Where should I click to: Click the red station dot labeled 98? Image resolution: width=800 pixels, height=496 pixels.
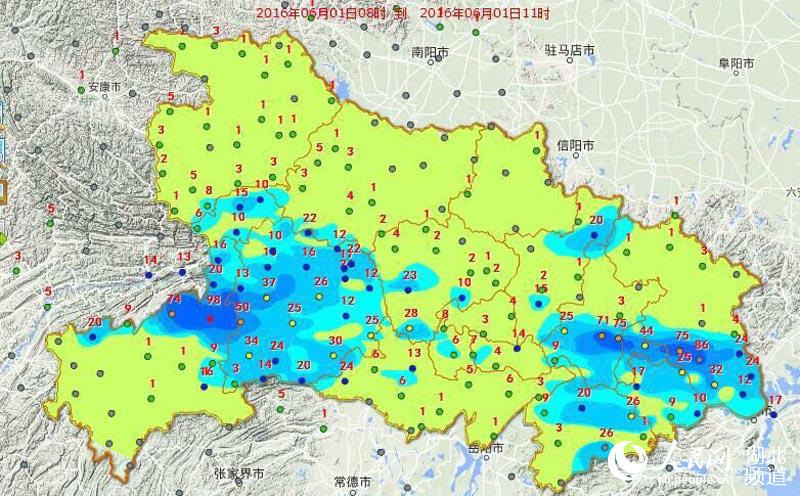[x=211, y=318]
